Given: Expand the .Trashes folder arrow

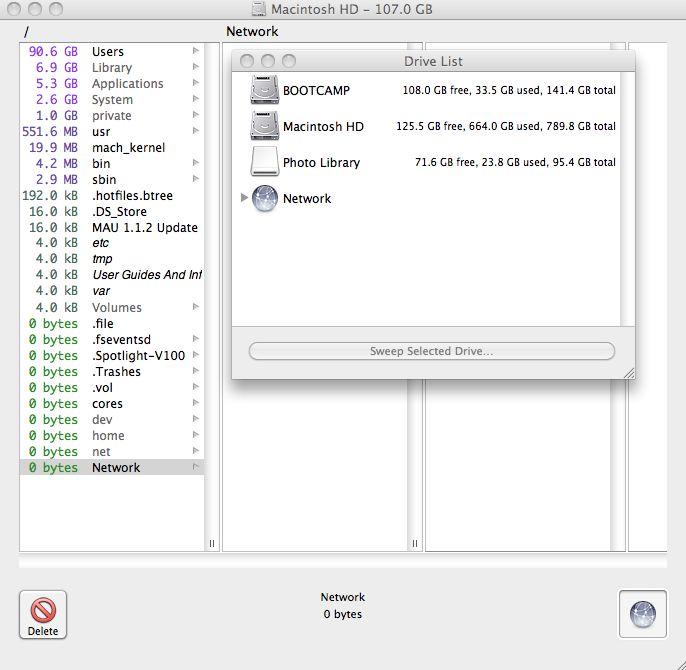Looking at the screenshot, I should point(196,371).
